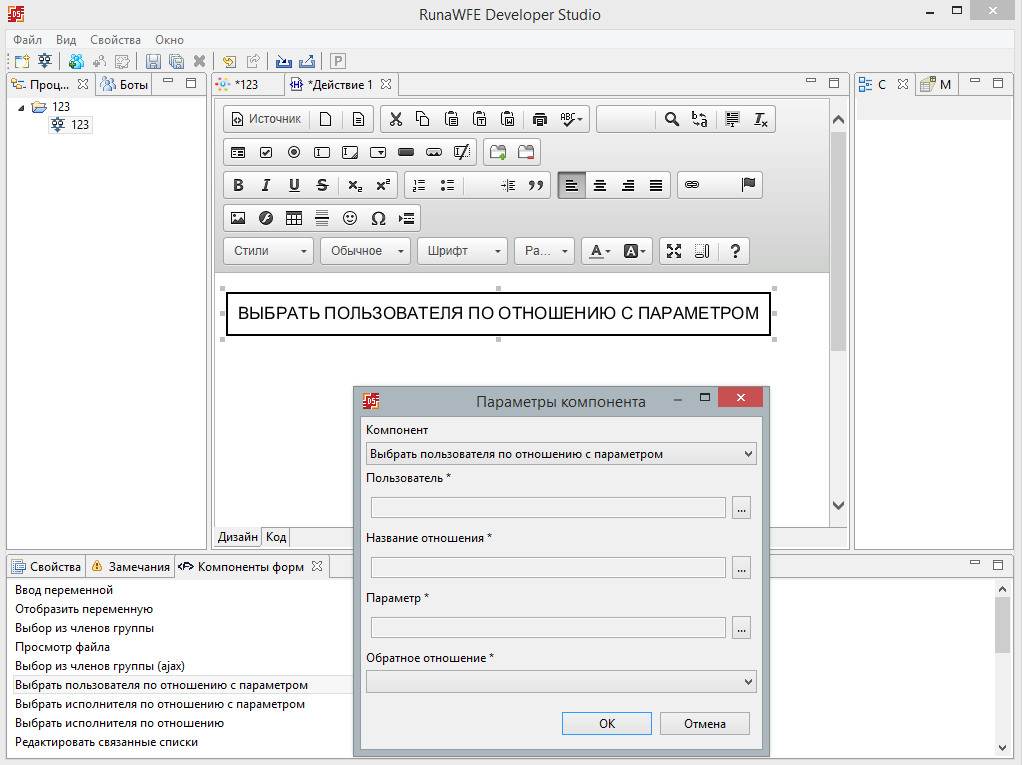Toggle Italic formatting
1022x765 pixels.
coord(266,185)
